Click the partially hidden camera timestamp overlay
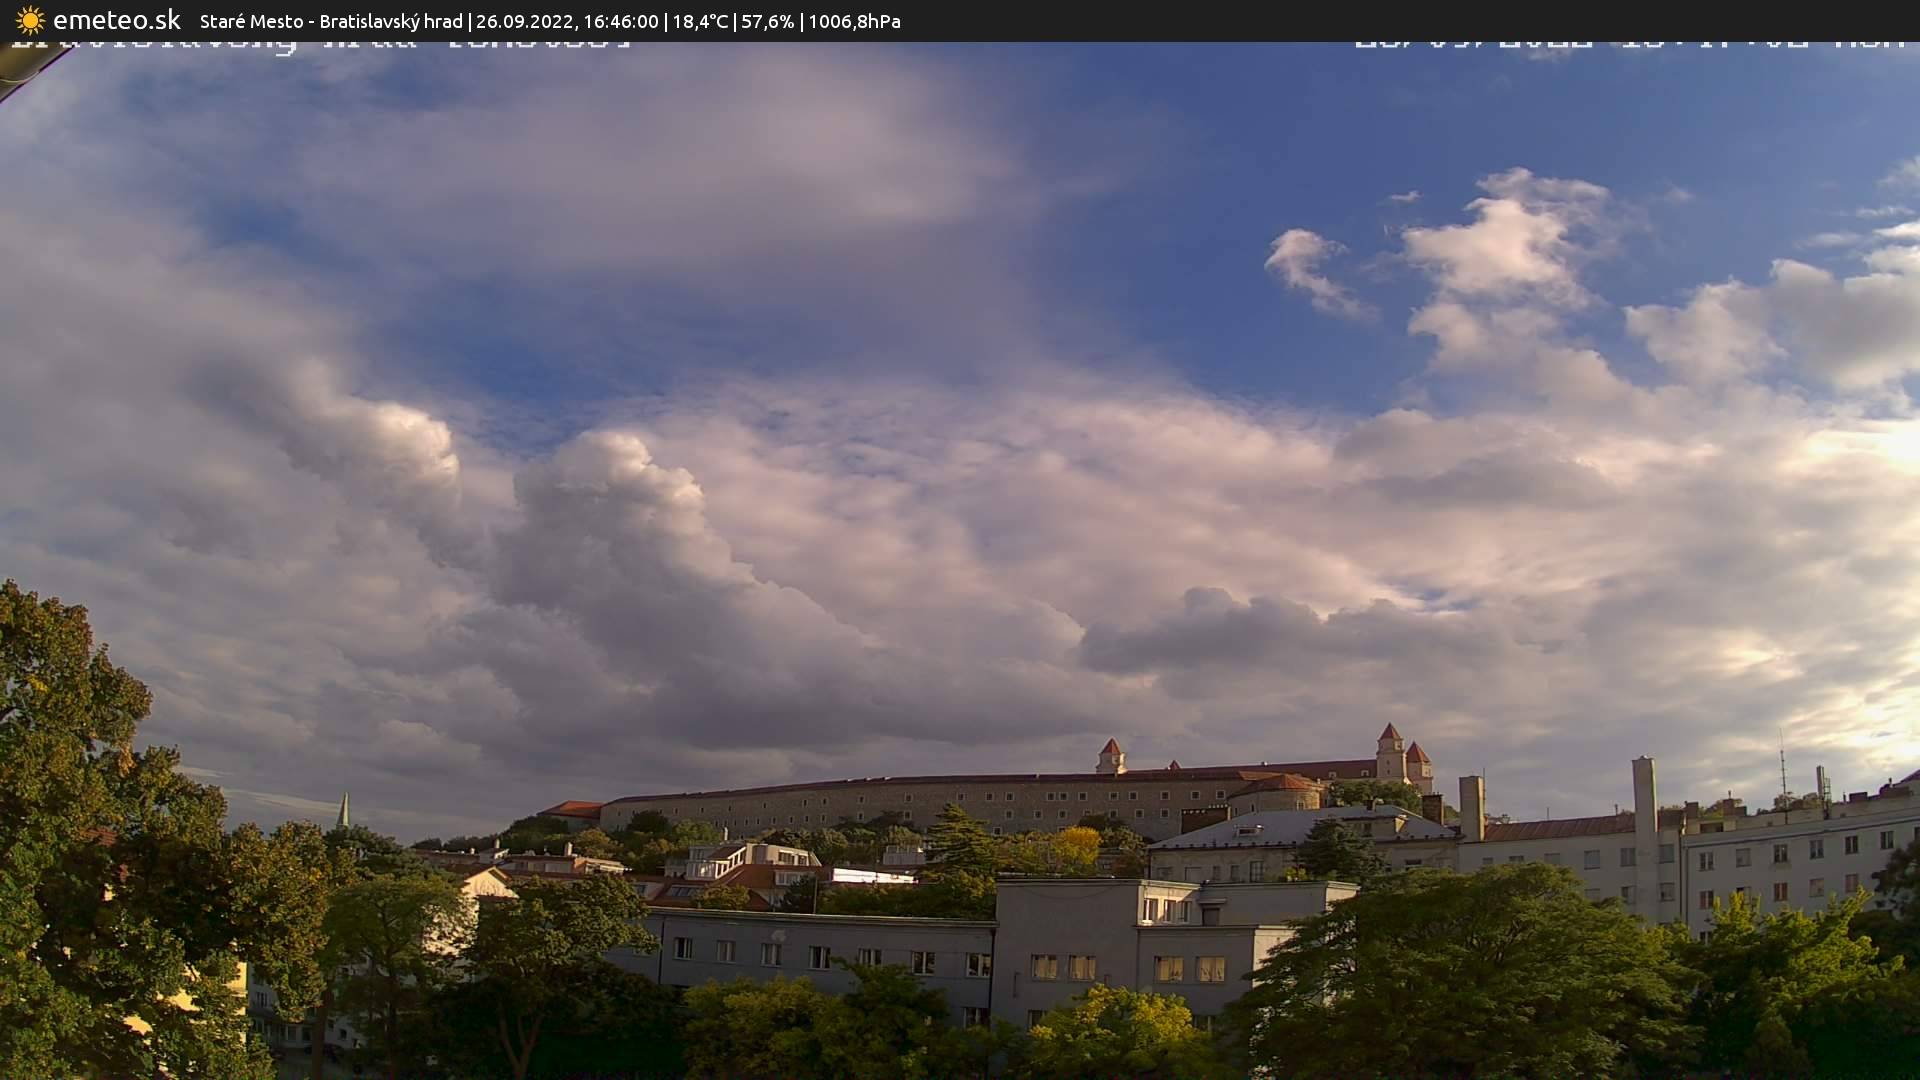 (x=1630, y=45)
